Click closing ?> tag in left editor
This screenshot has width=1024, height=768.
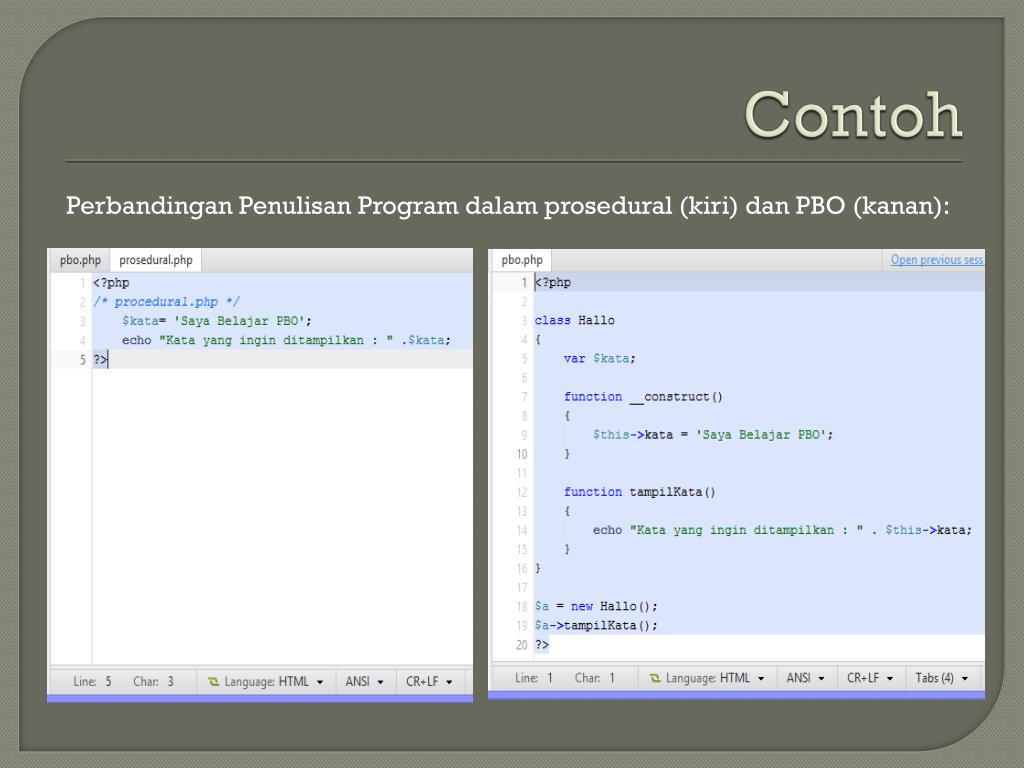pyautogui.click(x=100, y=359)
